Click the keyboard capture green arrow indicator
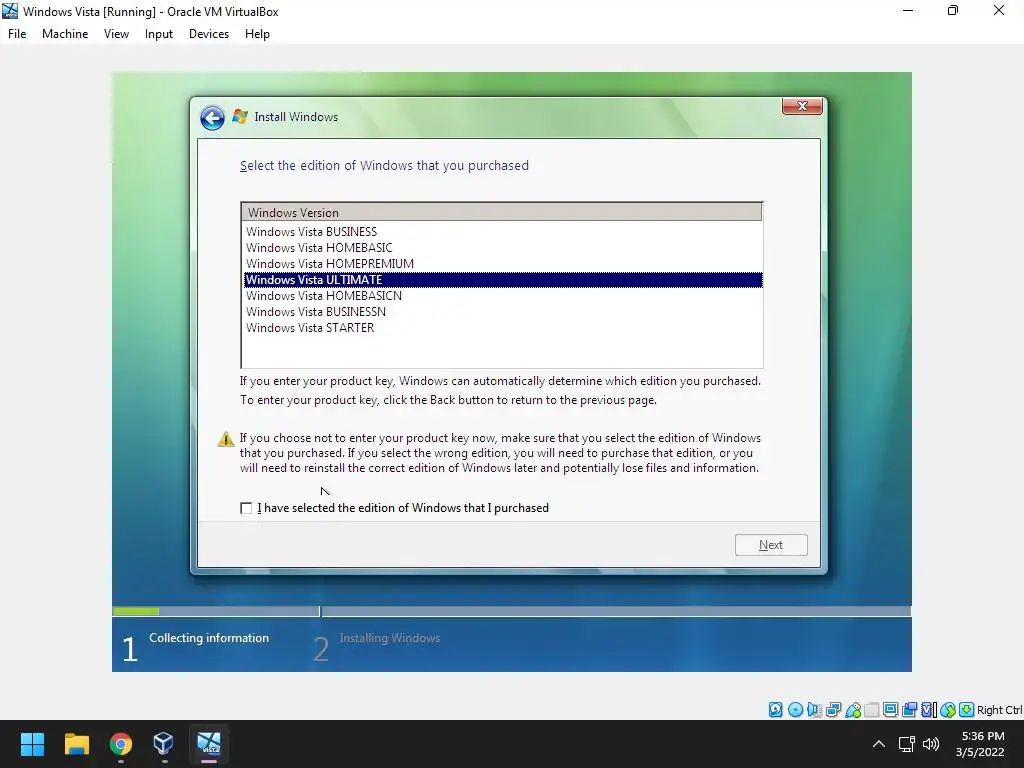Image resolution: width=1024 pixels, height=768 pixels. [967, 710]
